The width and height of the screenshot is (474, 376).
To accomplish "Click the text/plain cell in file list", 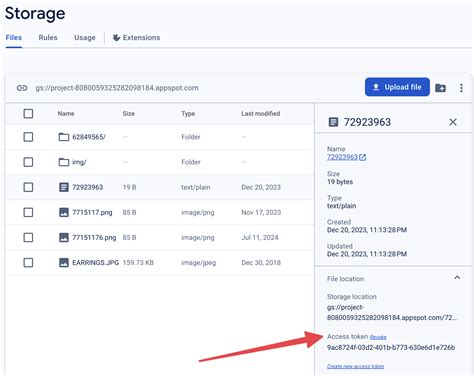I will [x=196, y=187].
